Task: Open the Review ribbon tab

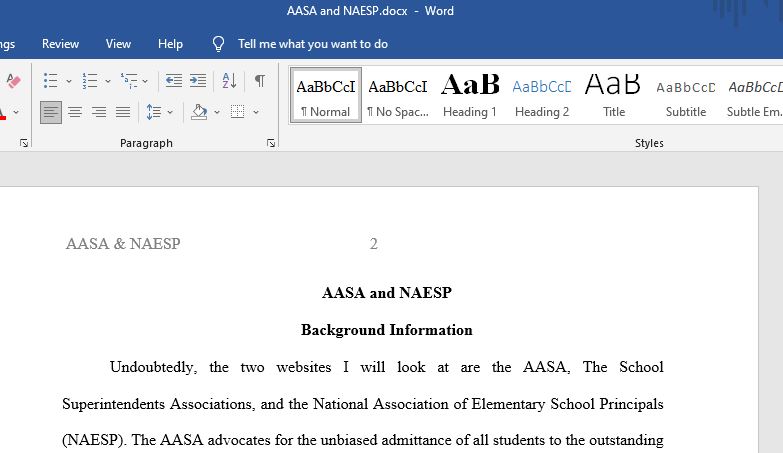Action: [x=60, y=44]
